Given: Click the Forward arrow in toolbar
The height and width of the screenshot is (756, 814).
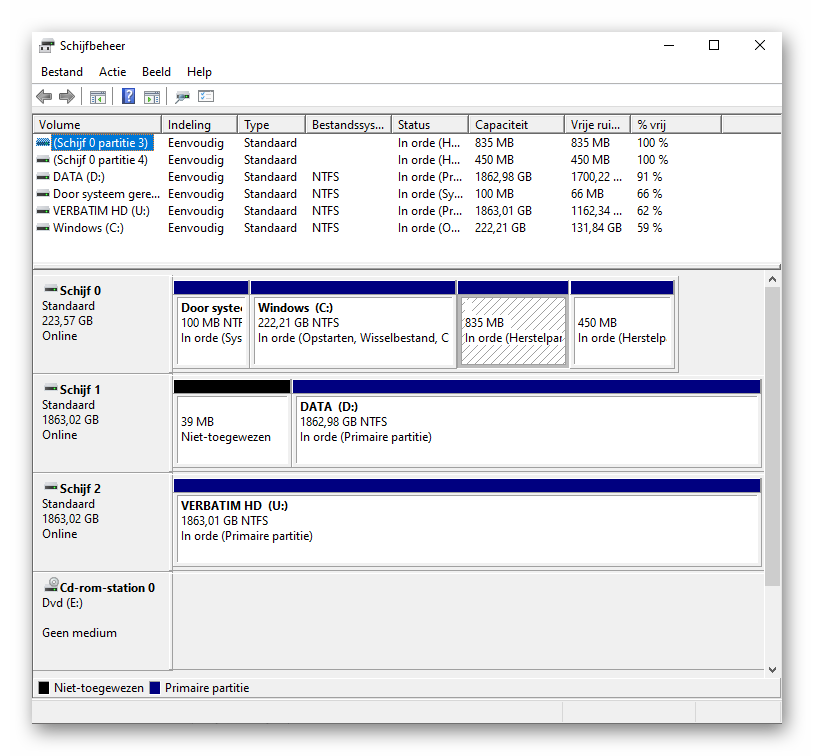Looking at the screenshot, I should 67,97.
